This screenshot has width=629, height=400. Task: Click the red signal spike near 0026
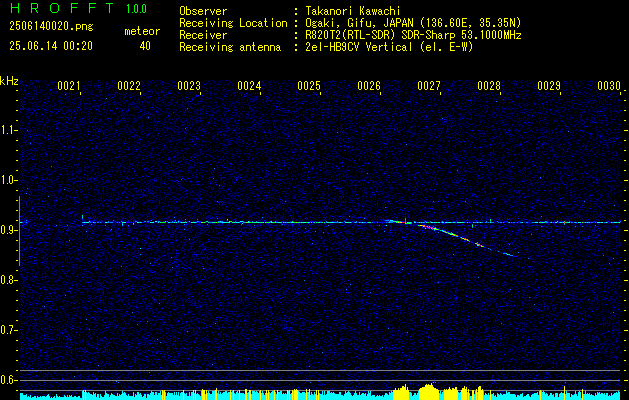pos(405,220)
